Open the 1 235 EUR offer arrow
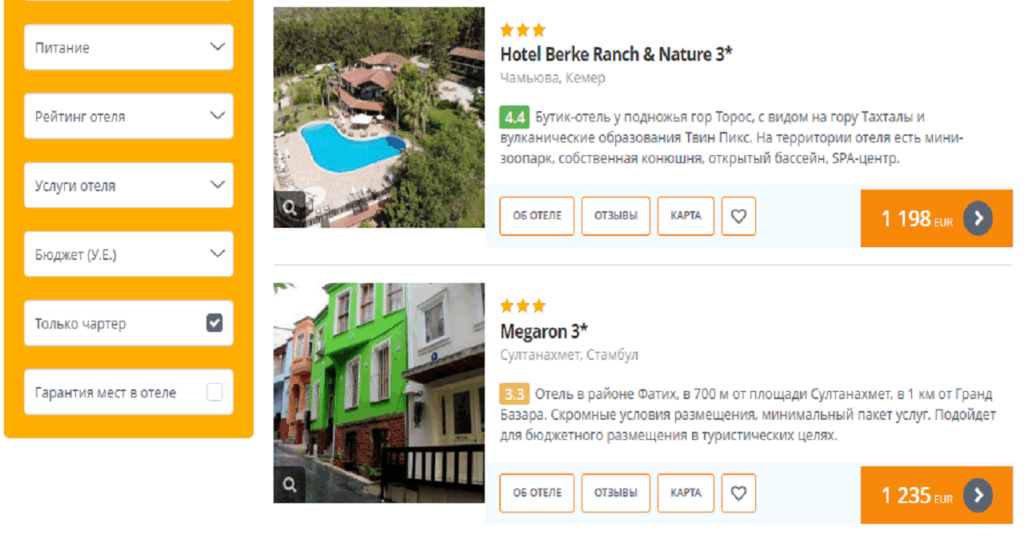The width and height of the screenshot is (1024, 539). click(x=978, y=495)
